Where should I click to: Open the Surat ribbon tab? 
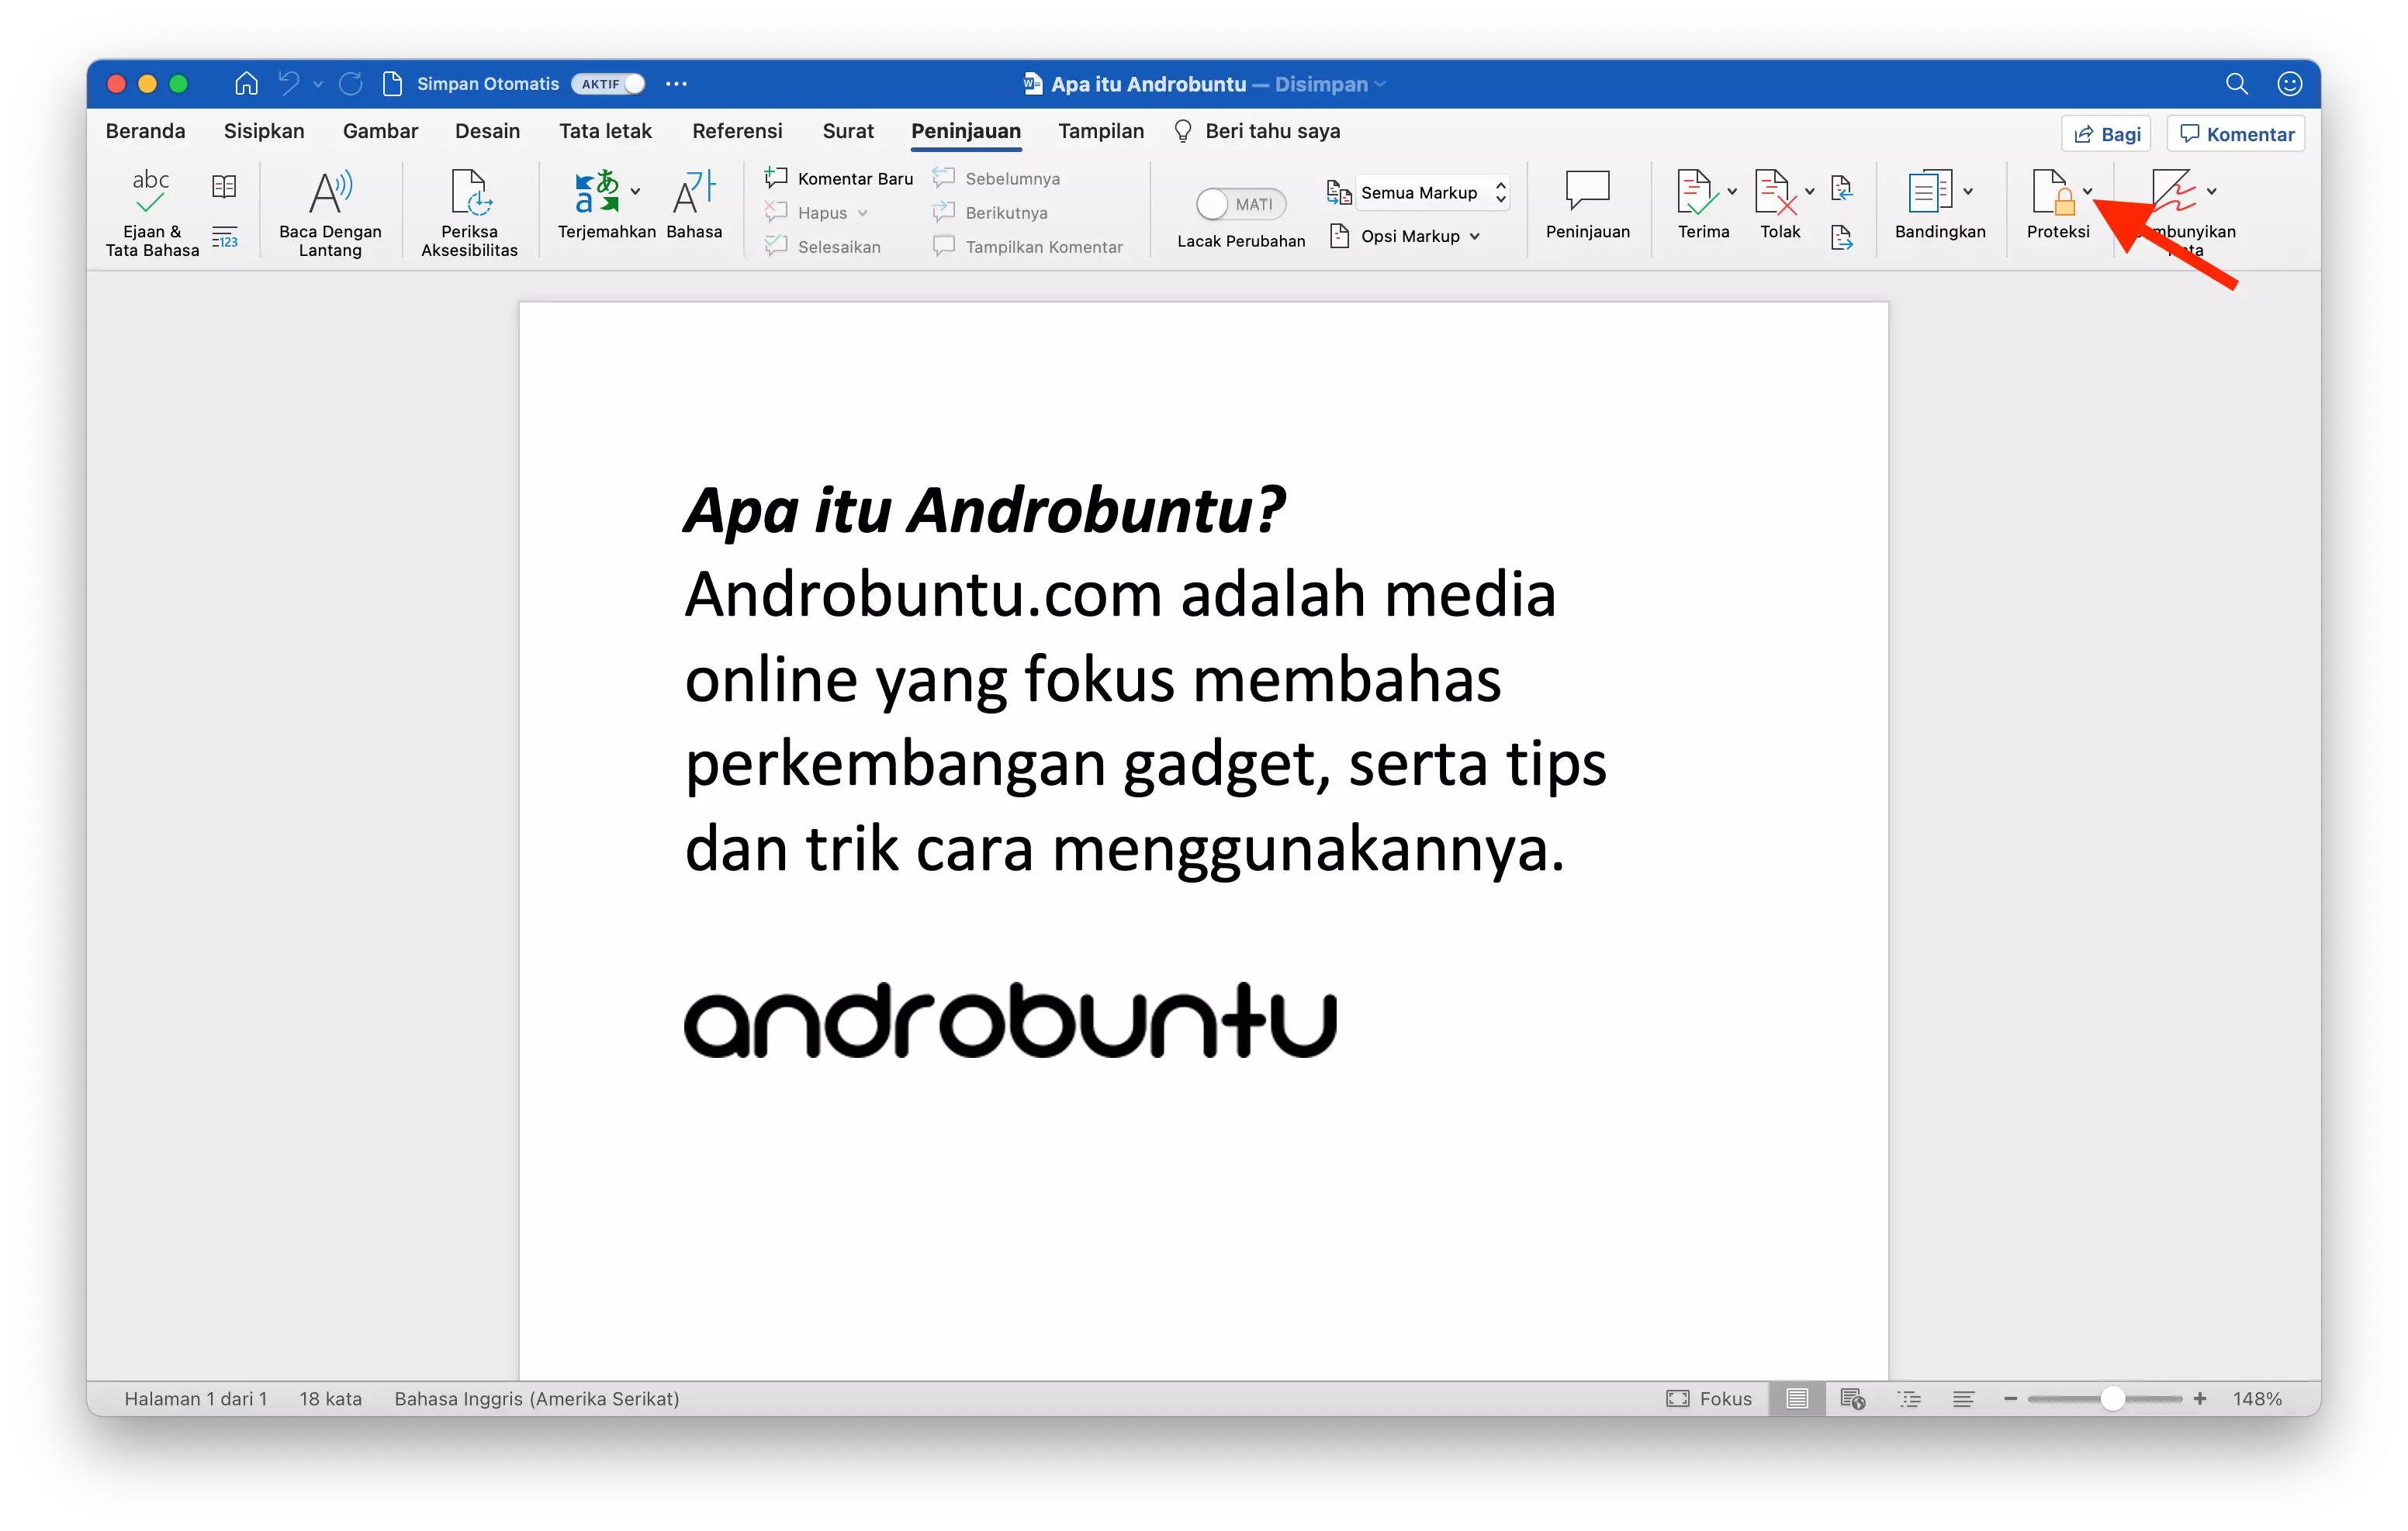848,131
